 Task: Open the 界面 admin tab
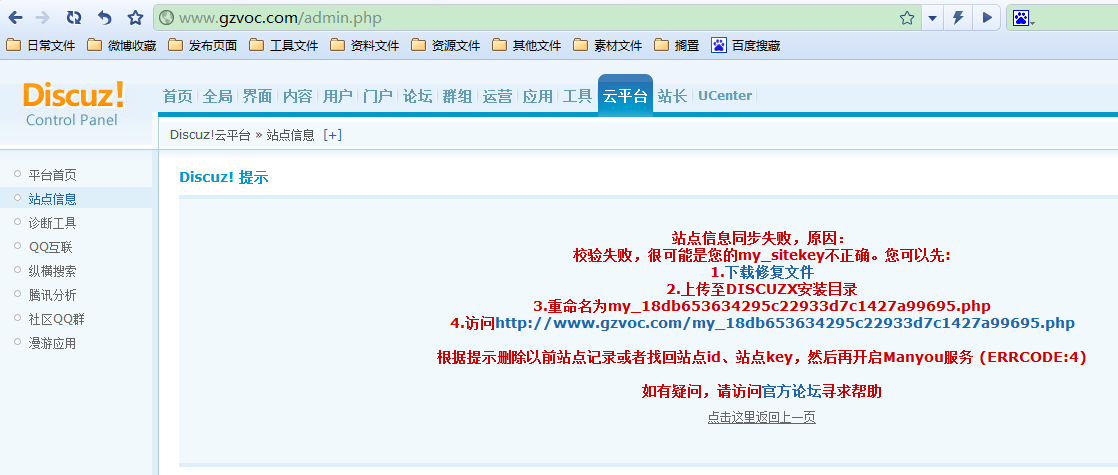tap(257, 96)
